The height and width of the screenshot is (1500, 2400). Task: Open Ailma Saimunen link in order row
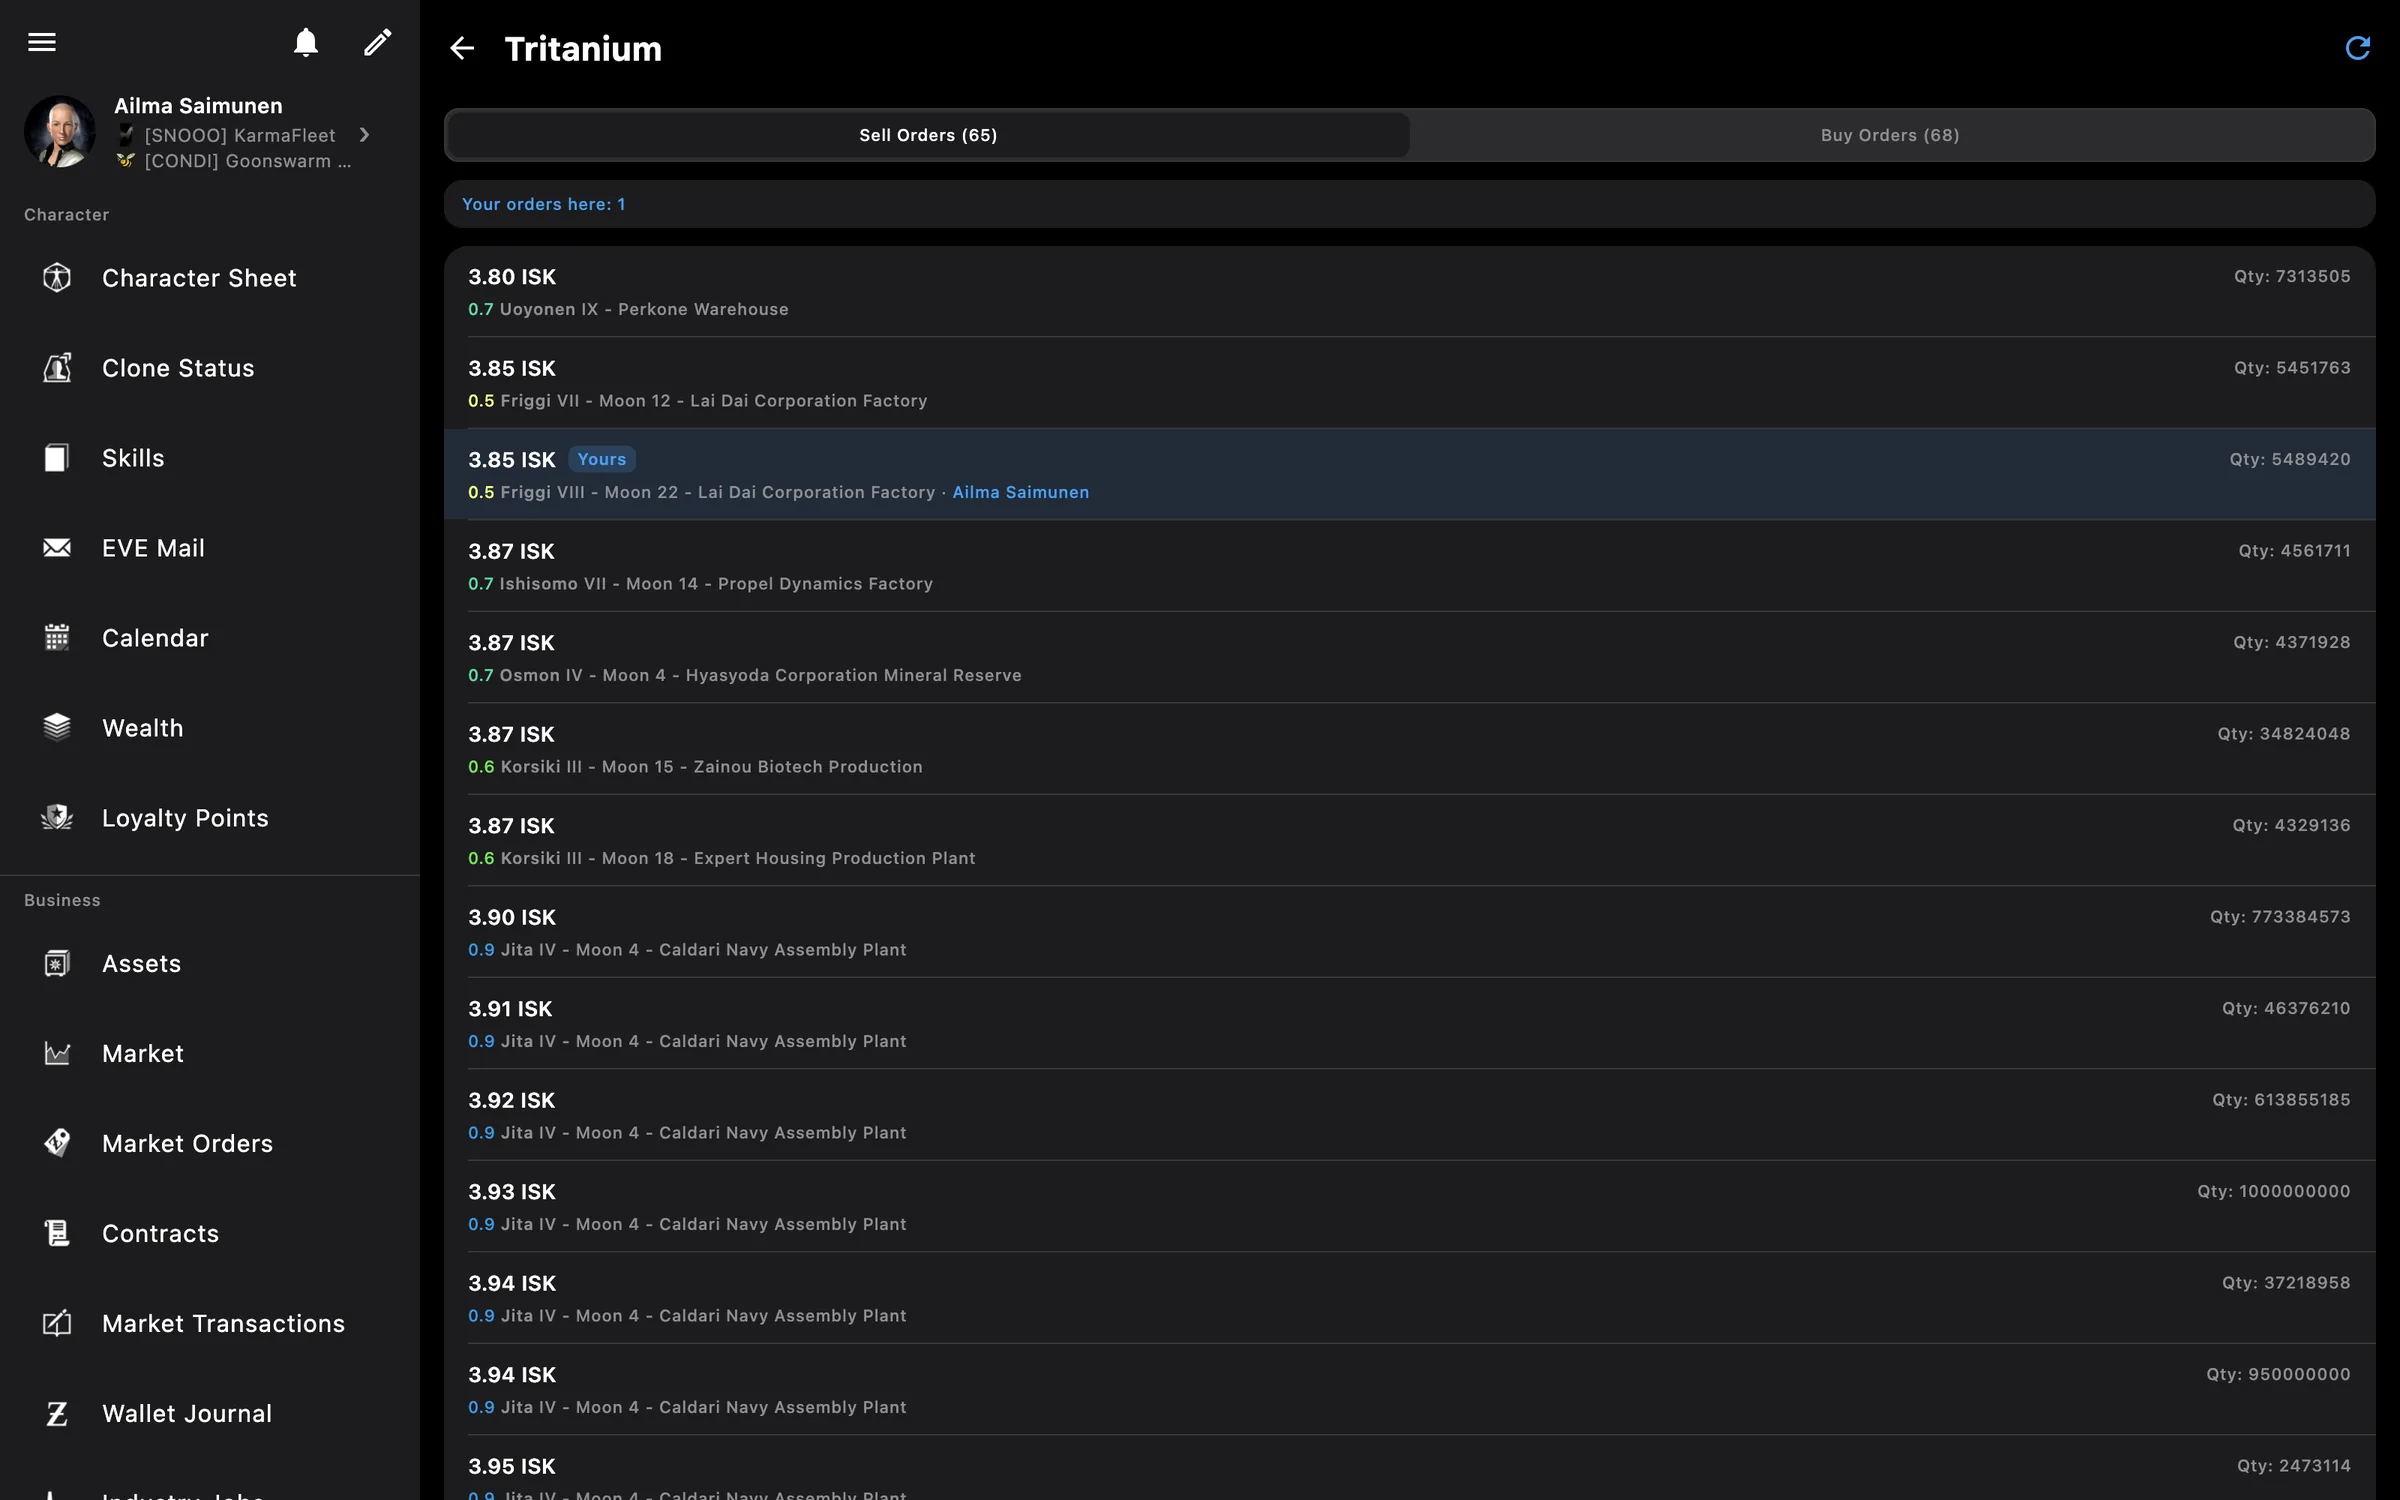pos(1020,492)
